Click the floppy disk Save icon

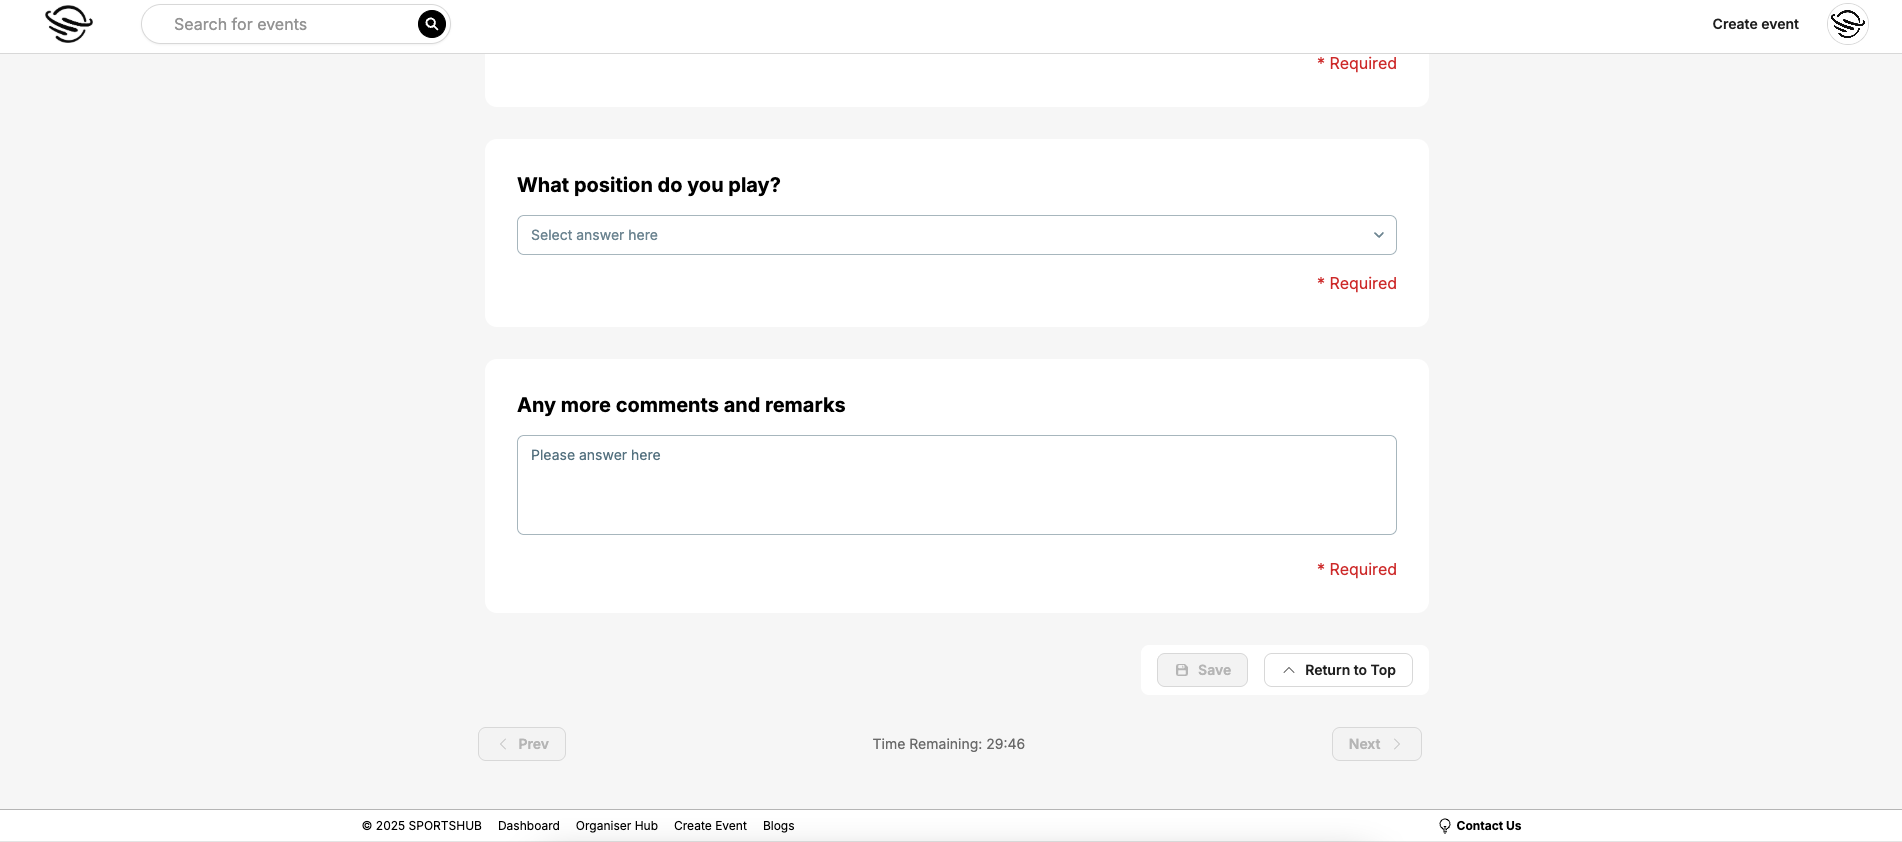[1182, 670]
